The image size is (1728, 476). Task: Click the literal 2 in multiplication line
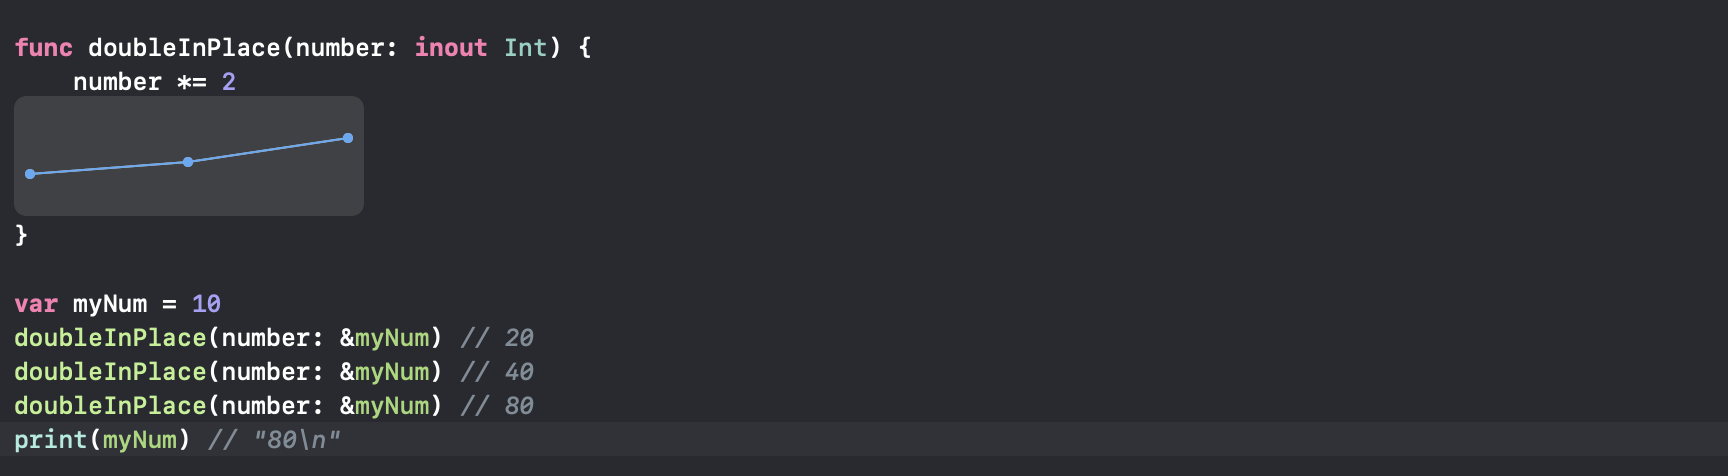[229, 82]
